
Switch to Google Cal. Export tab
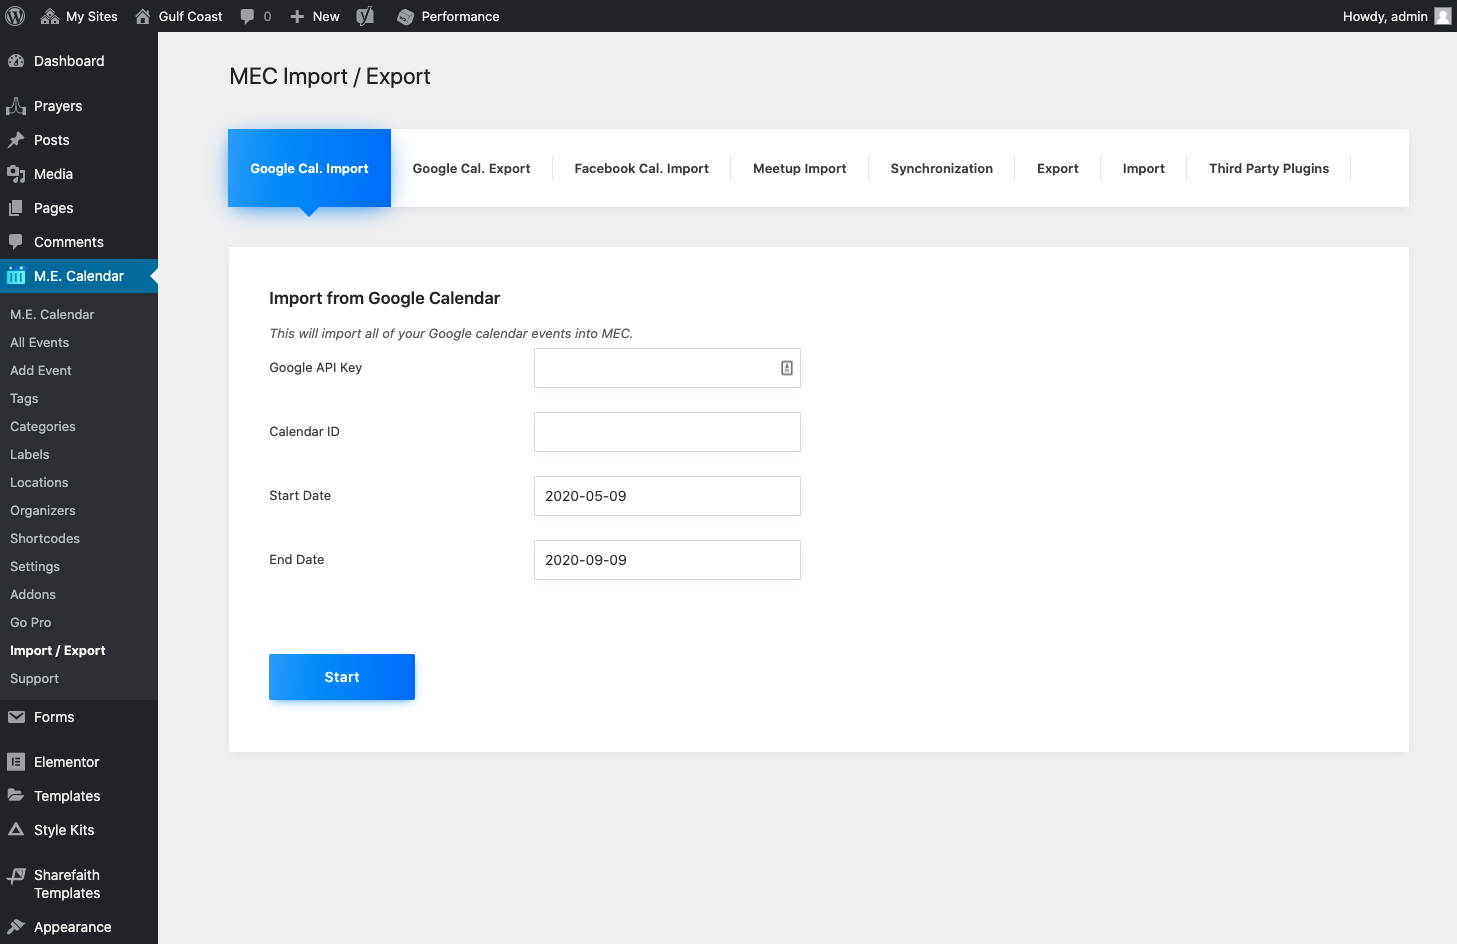point(471,168)
